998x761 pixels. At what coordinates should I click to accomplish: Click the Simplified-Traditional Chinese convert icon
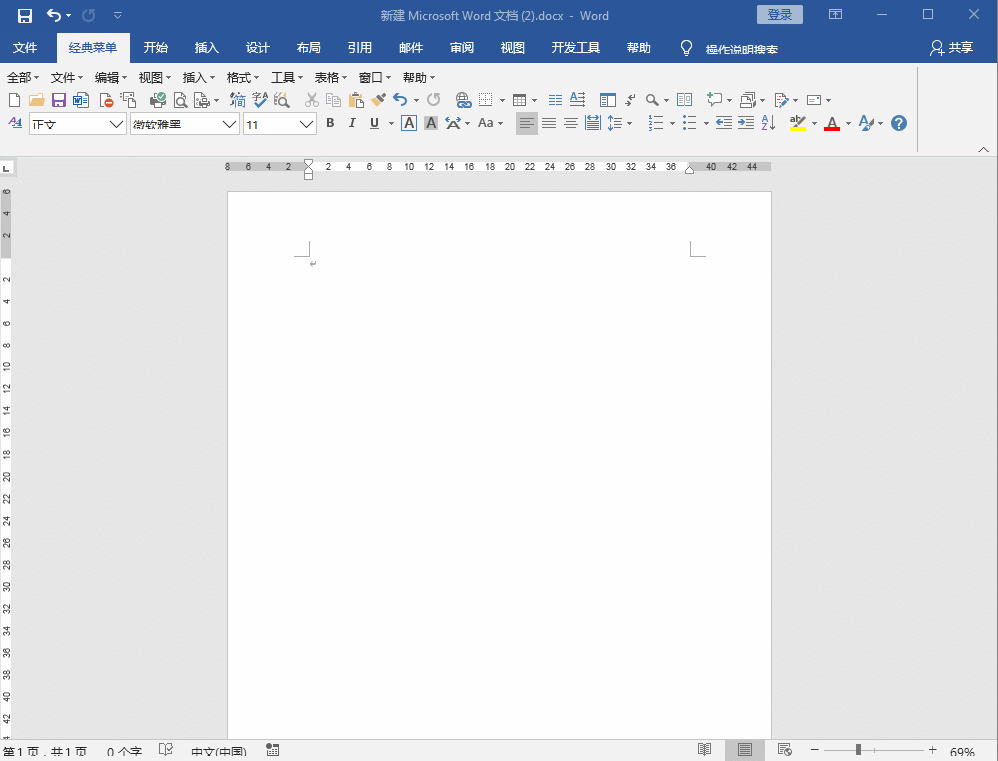pos(238,100)
